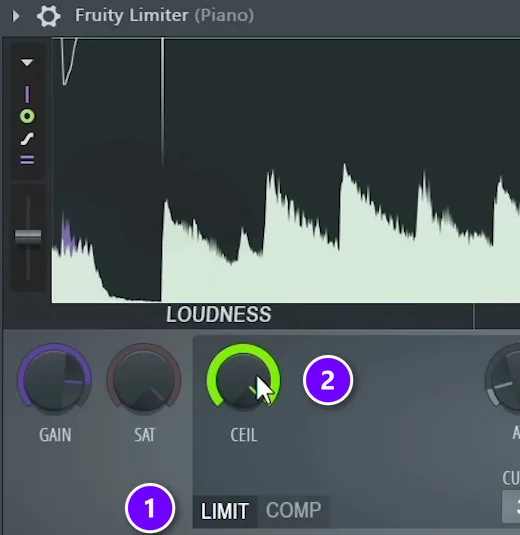Click inside the waveform analysis display
This screenshot has height=535, width=520.
click(286, 170)
